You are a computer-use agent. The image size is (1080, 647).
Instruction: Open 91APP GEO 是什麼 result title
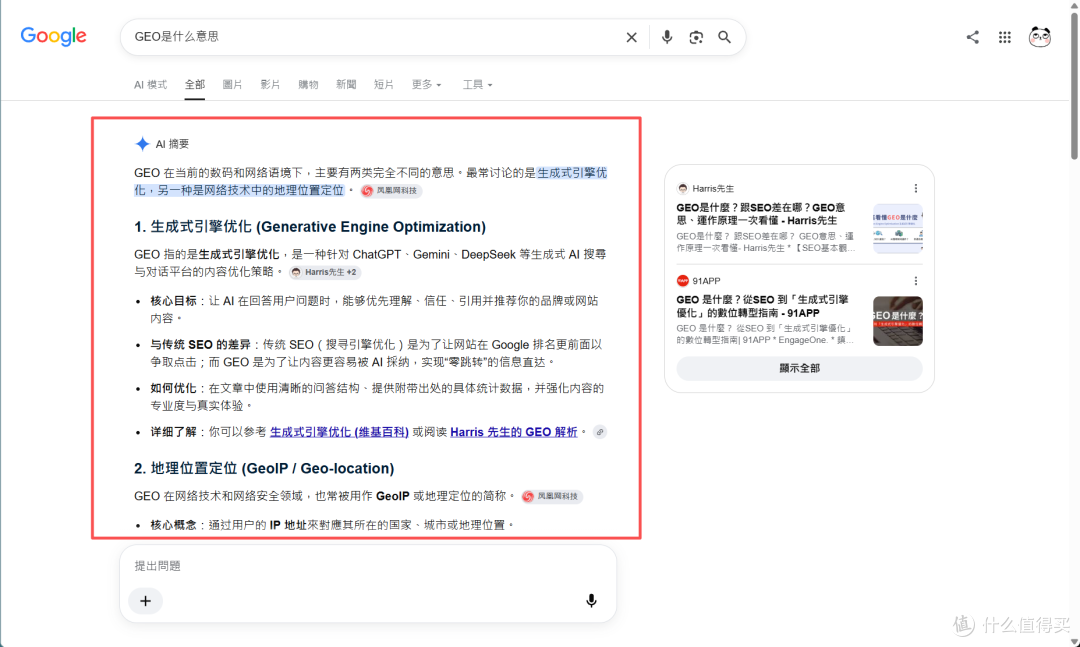click(762, 306)
